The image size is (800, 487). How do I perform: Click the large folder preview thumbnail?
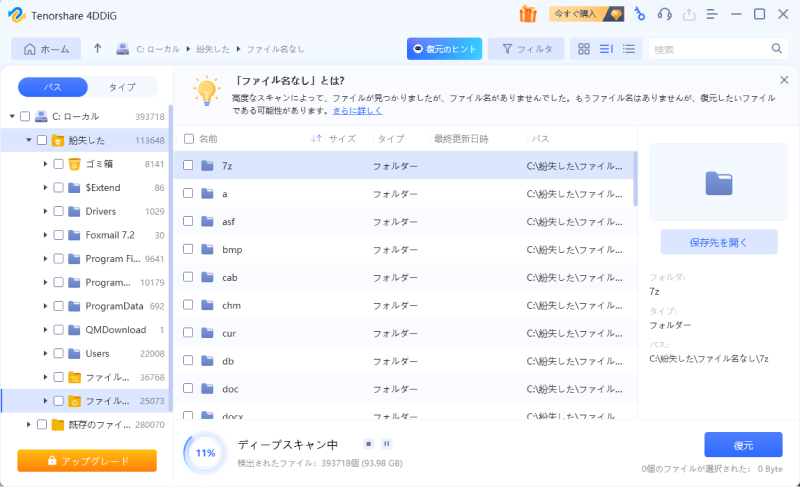pos(719,183)
